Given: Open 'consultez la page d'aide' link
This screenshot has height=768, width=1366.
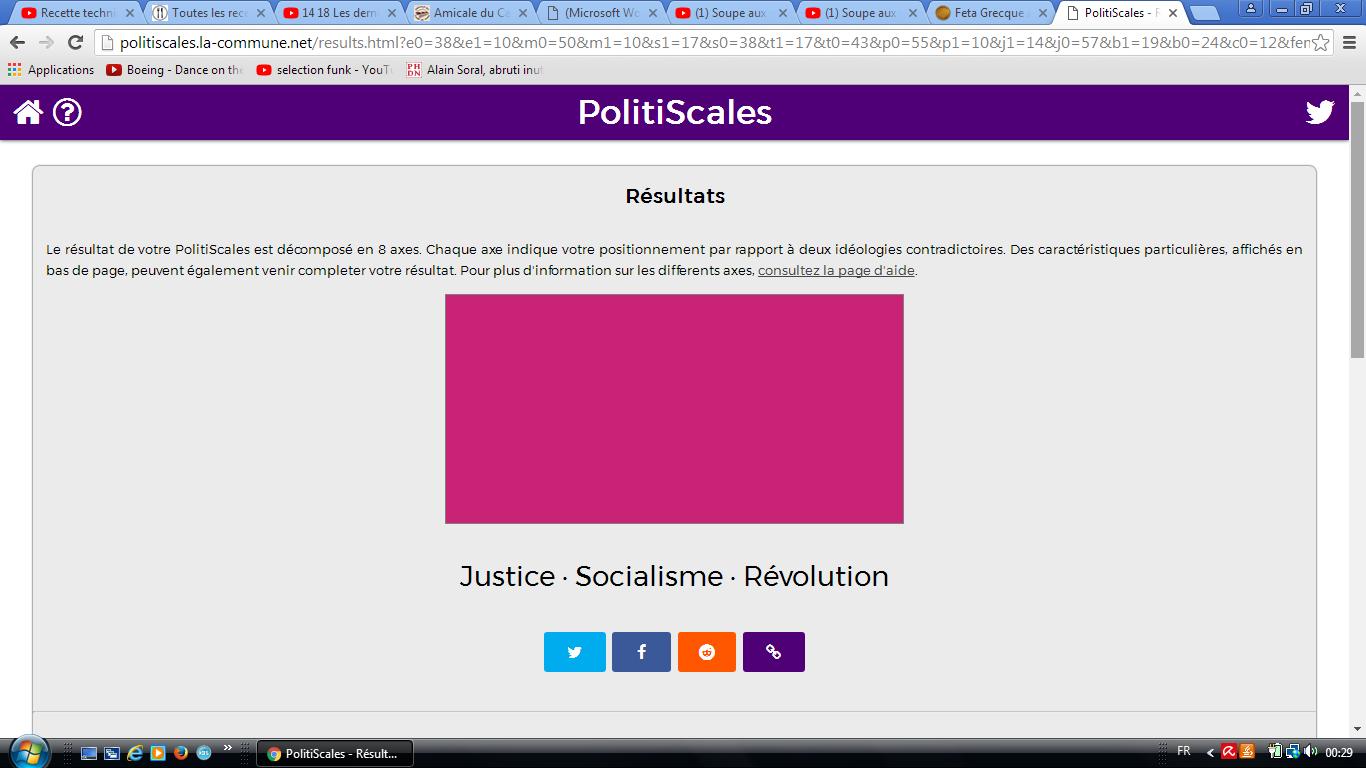Looking at the screenshot, I should pyautogui.click(x=836, y=271).
